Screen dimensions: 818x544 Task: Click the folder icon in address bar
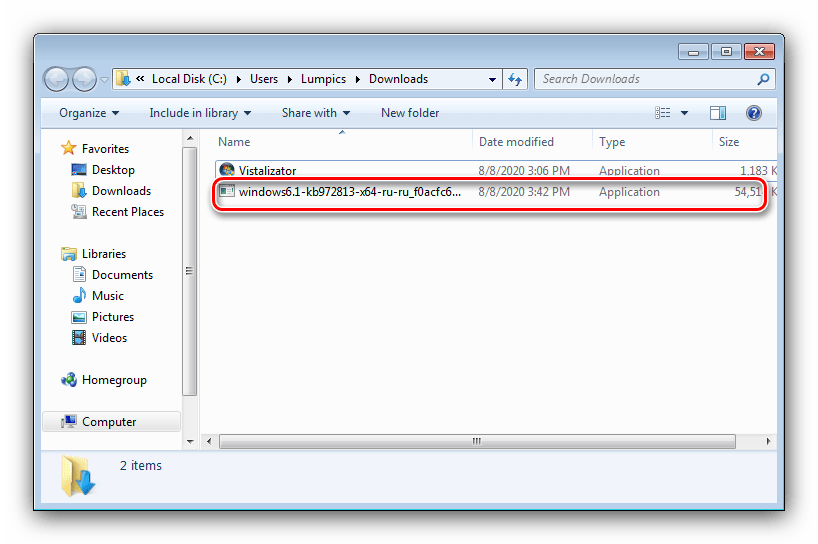123,79
